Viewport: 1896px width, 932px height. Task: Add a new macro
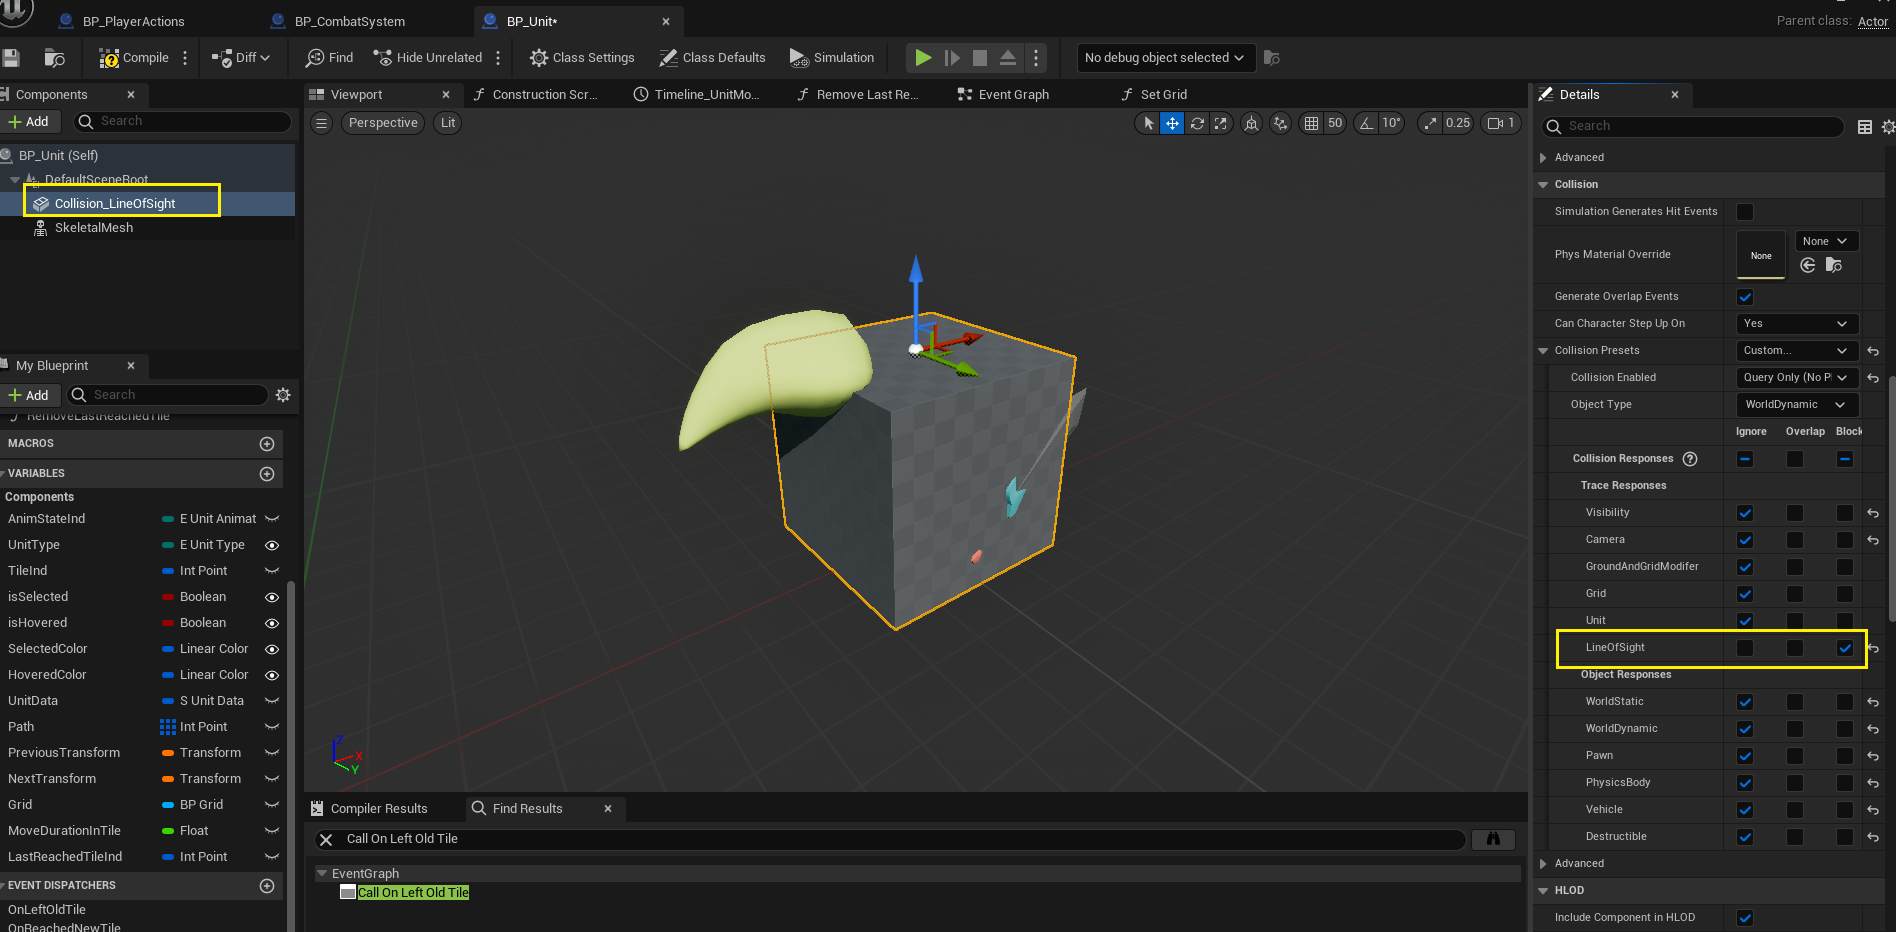click(267, 443)
